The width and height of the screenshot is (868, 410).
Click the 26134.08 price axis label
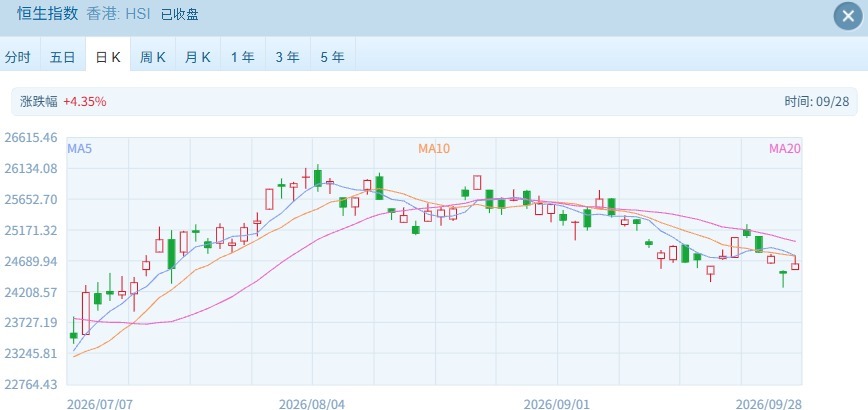tap(31, 168)
